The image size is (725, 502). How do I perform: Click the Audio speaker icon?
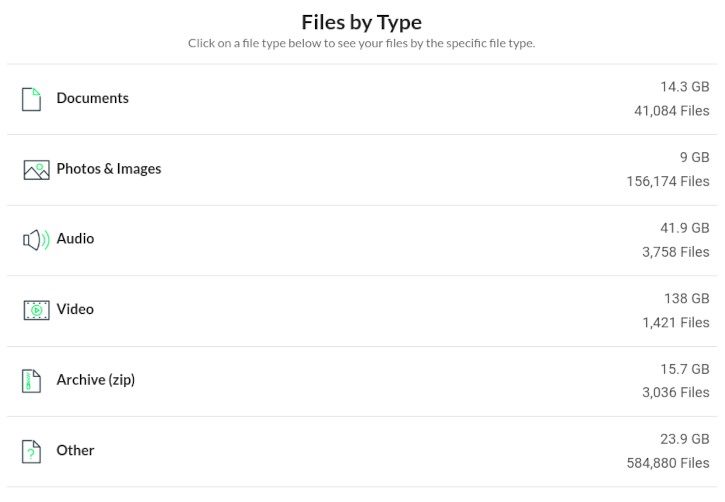click(36, 240)
